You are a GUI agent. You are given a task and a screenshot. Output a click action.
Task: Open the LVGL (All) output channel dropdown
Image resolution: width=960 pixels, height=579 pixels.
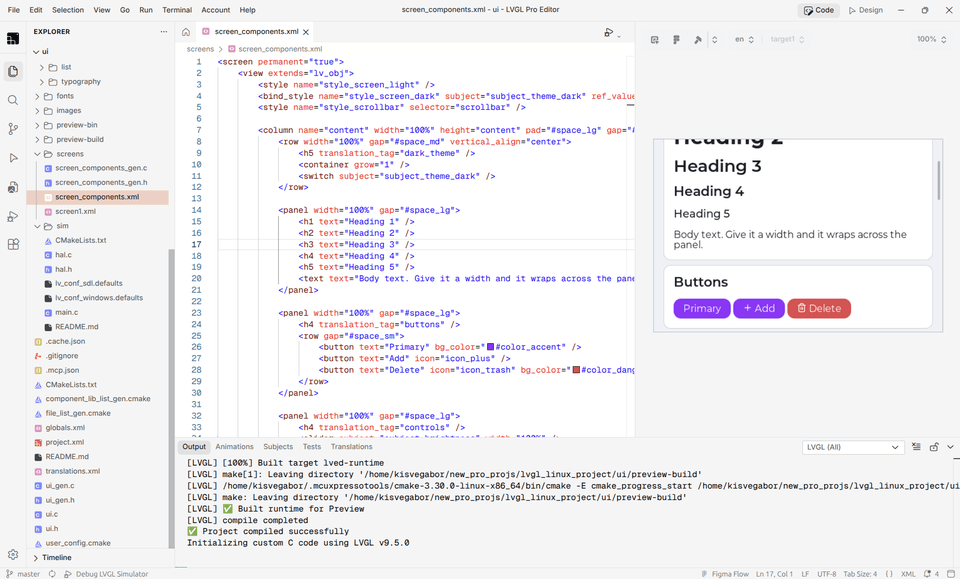pyautogui.click(x=853, y=447)
